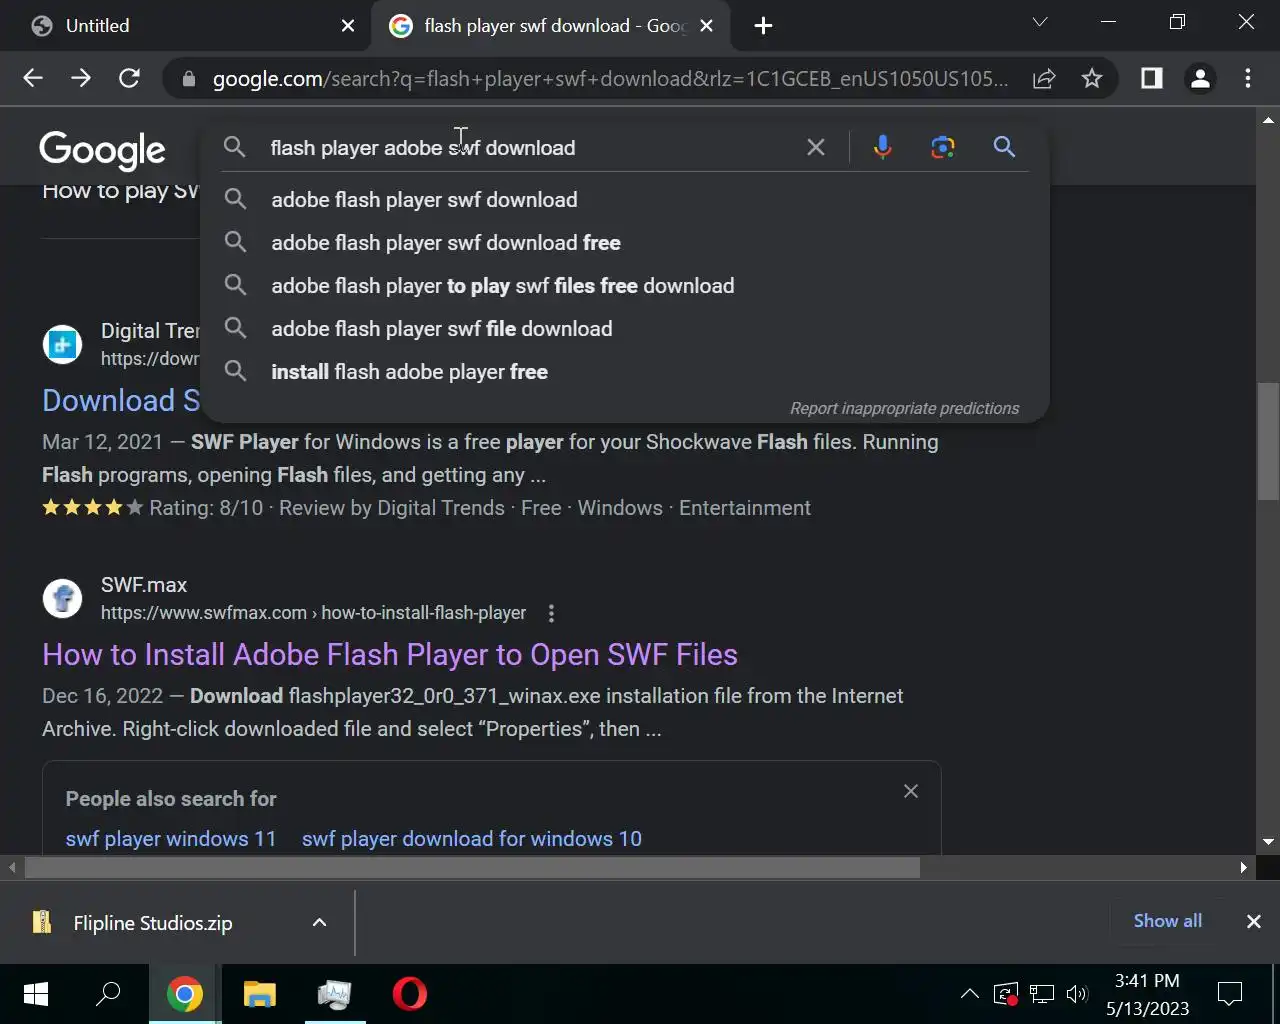Screen dimensions: 1280x1024
Task: Reload the current page
Action: [129, 78]
